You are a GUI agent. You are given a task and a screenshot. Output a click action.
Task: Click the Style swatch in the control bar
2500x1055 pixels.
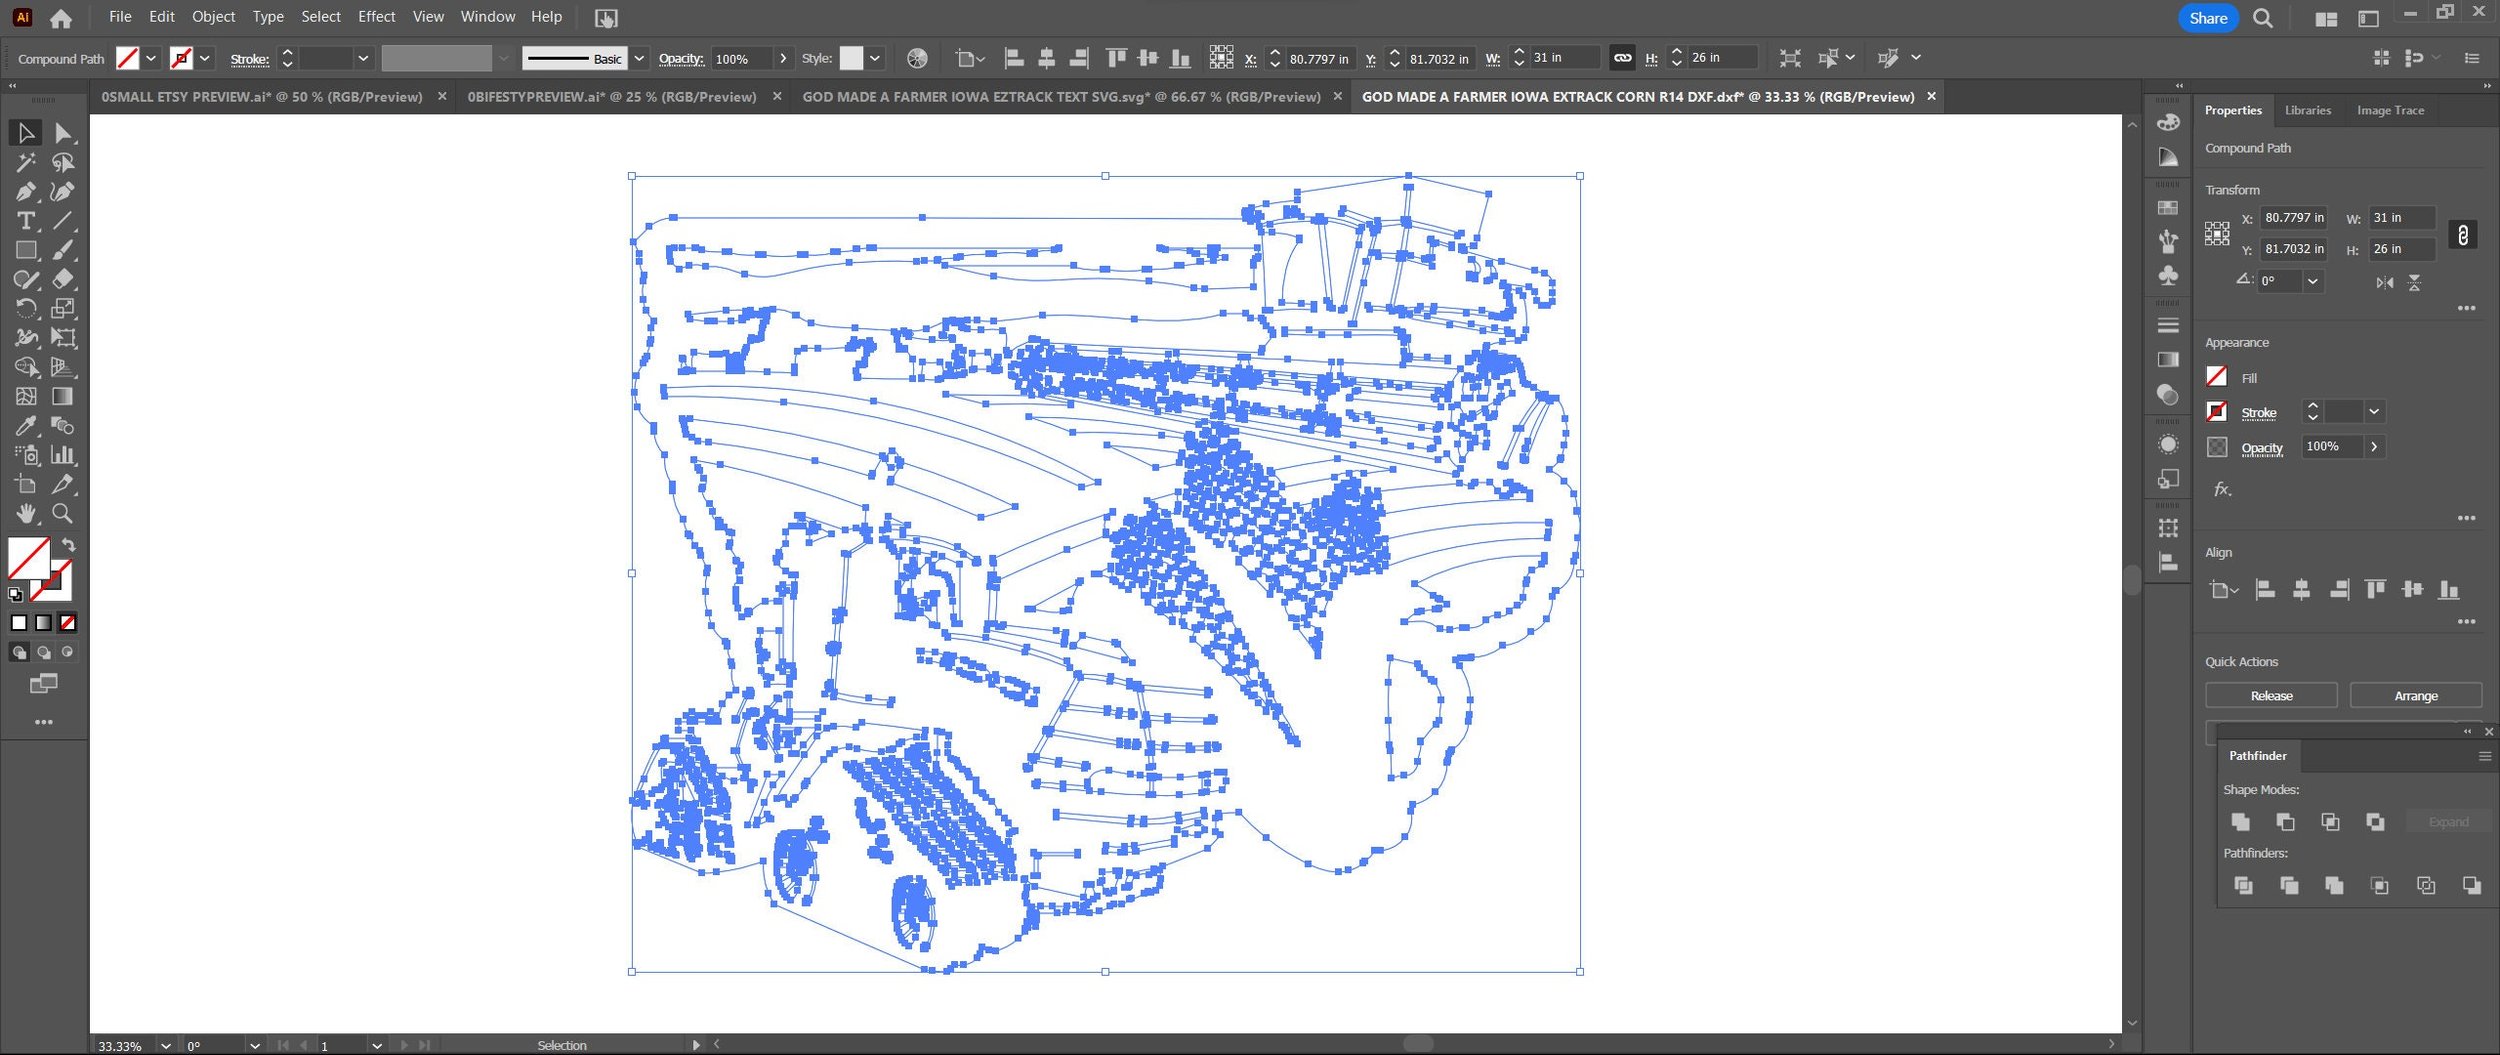coord(851,58)
